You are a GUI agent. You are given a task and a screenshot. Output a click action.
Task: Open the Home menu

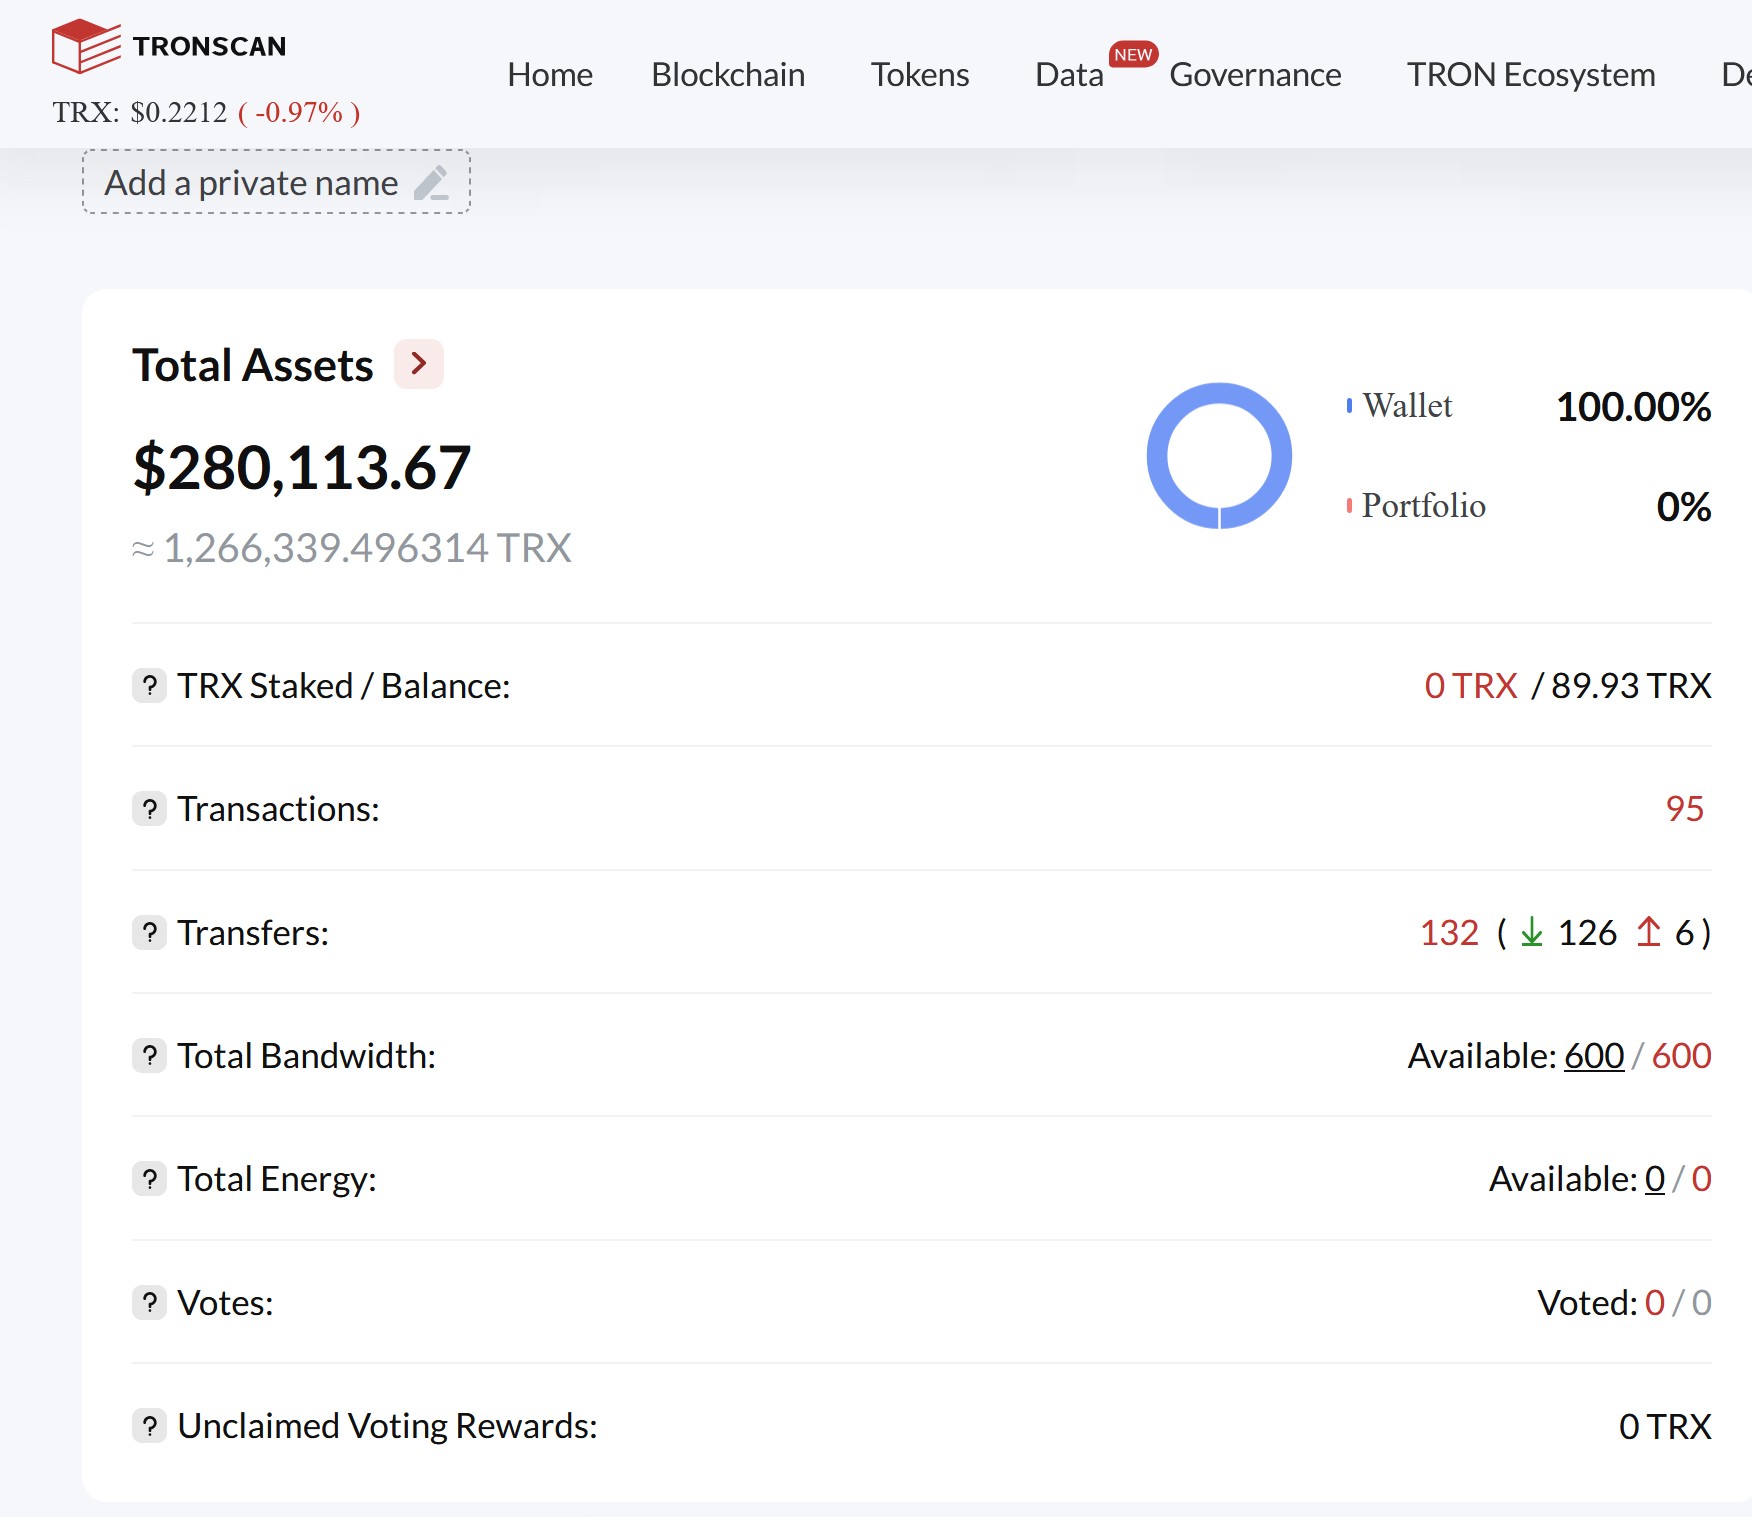550,75
